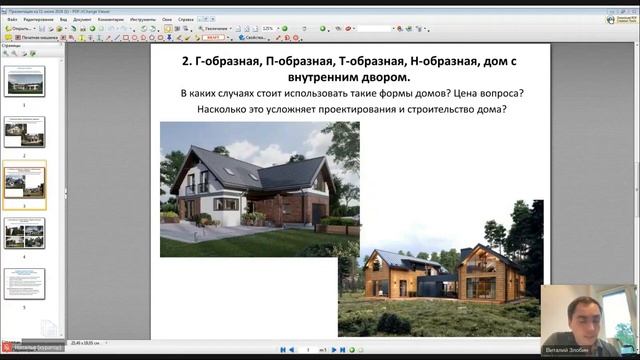Expand the Открыть dropdown arrow
This screenshot has width=640, height=360.
click(34, 29)
